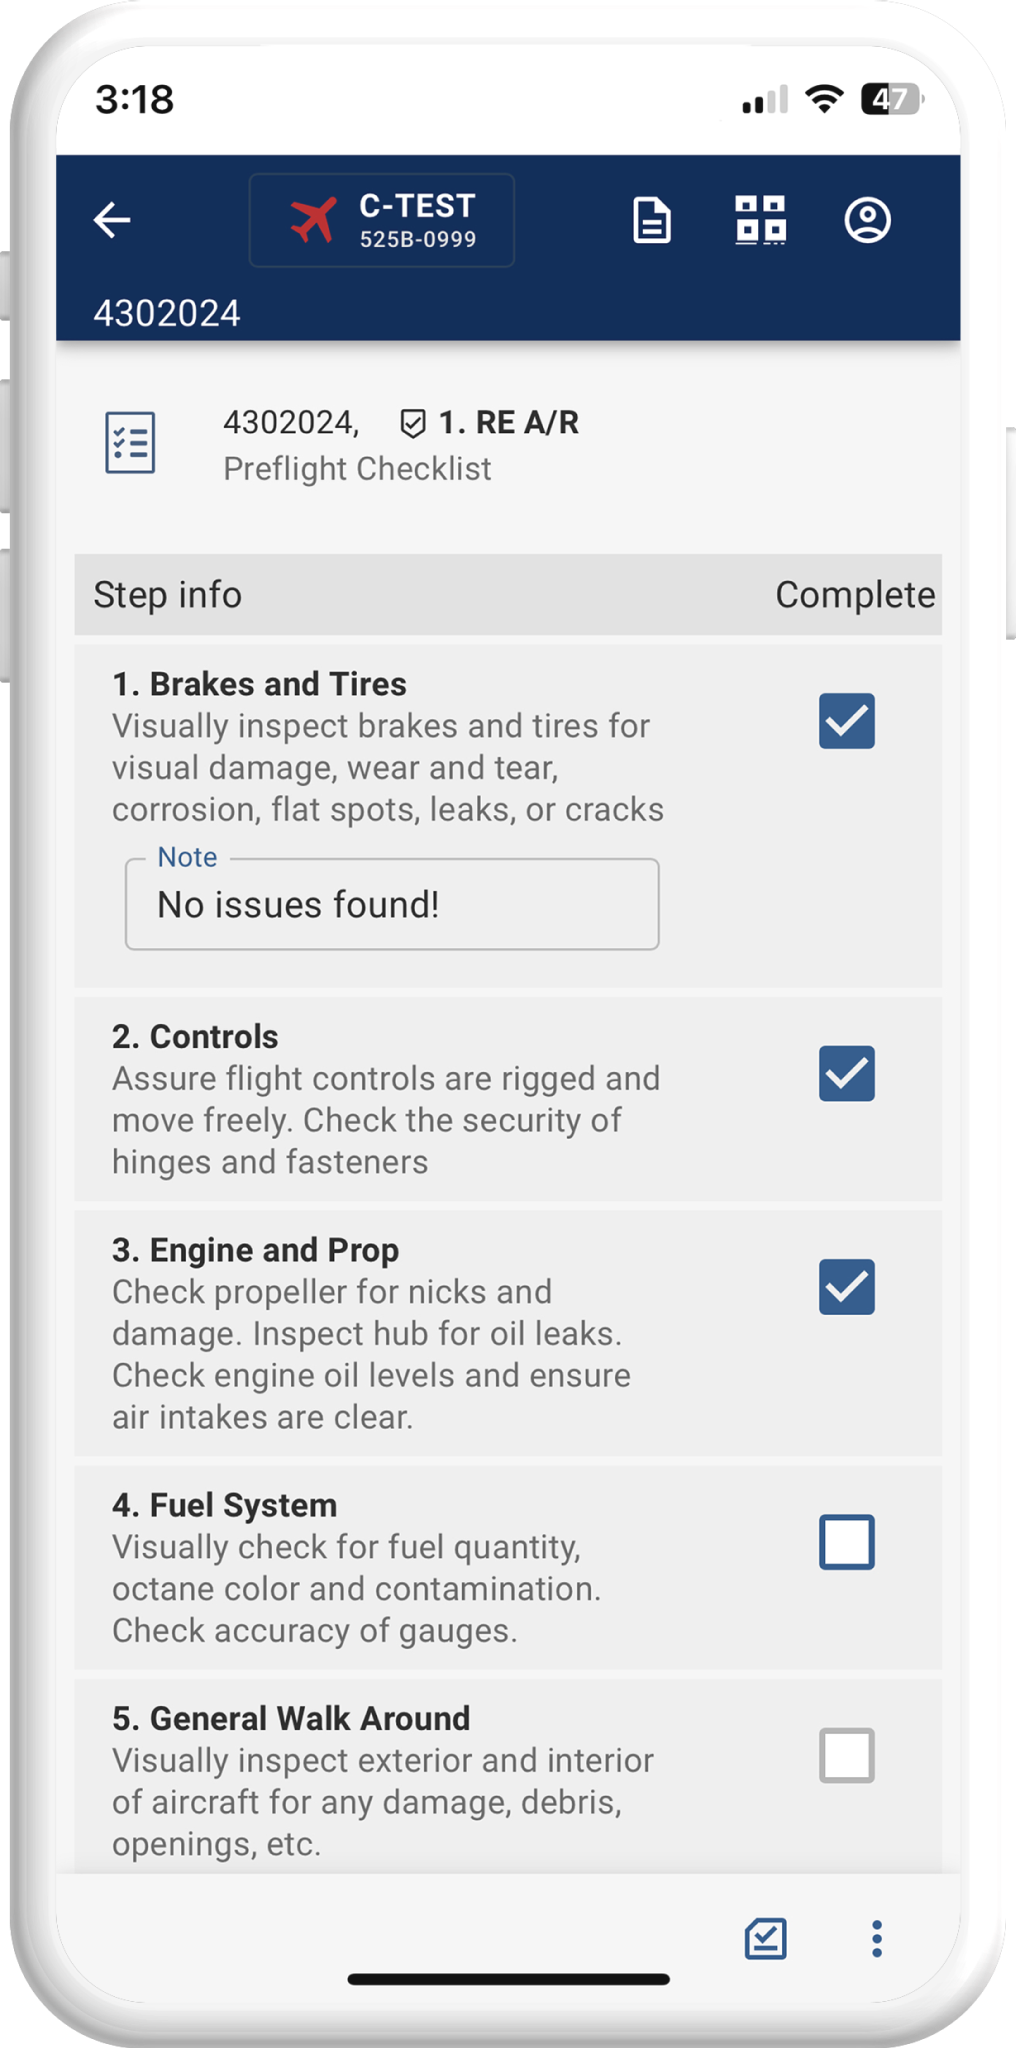Mark Fuel System step complete
This screenshot has height=2048, width=1016.
(x=846, y=1542)
